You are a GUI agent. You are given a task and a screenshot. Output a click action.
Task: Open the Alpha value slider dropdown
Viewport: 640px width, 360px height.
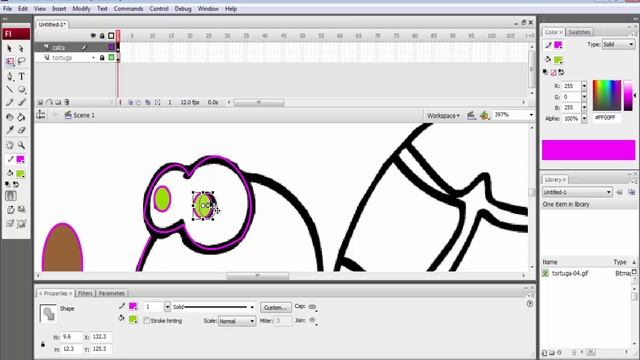coord(584,118)
